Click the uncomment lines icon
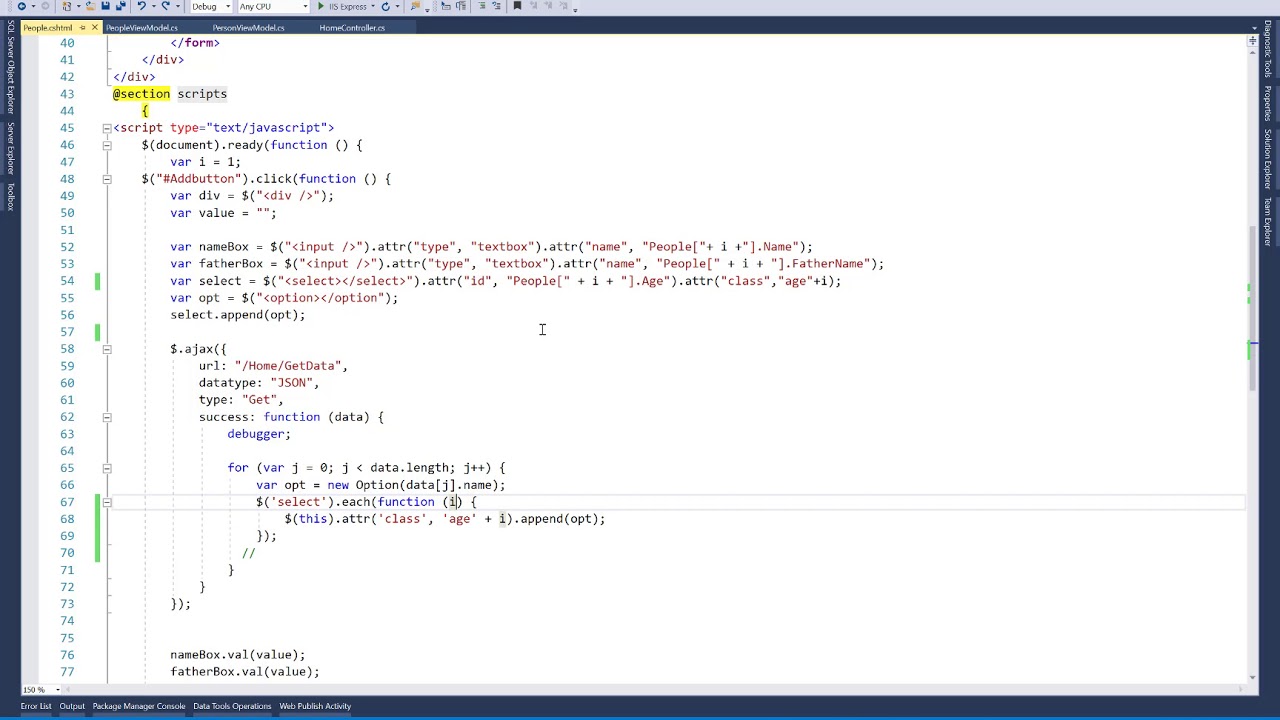Viewport: 1280px width, 720px height. [x=496, y=6]
